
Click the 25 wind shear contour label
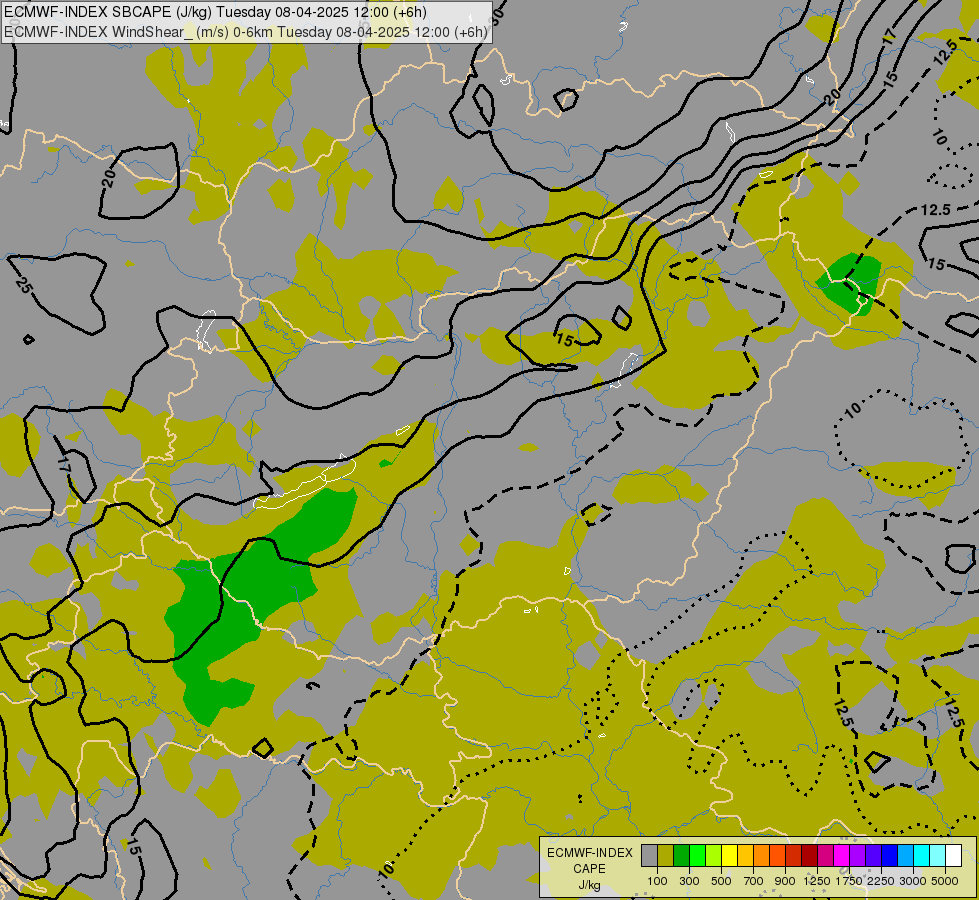click(x=23, y=285)
